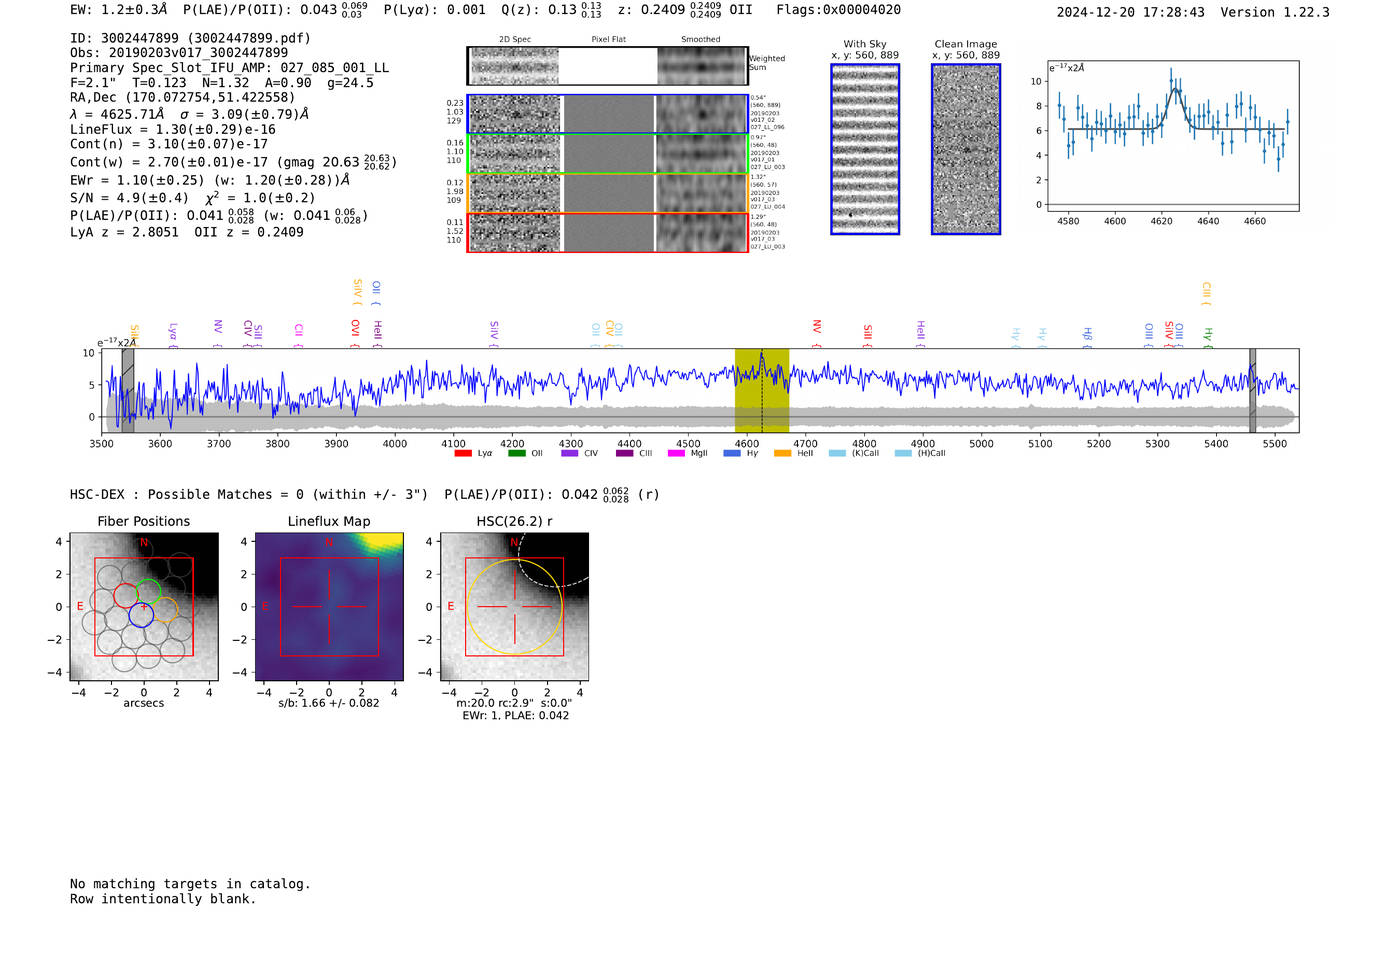This screenshot has width=1400, height=953.
Task: Click the Hβ line marker above spectrum
Action: (x=1087, y=337)
